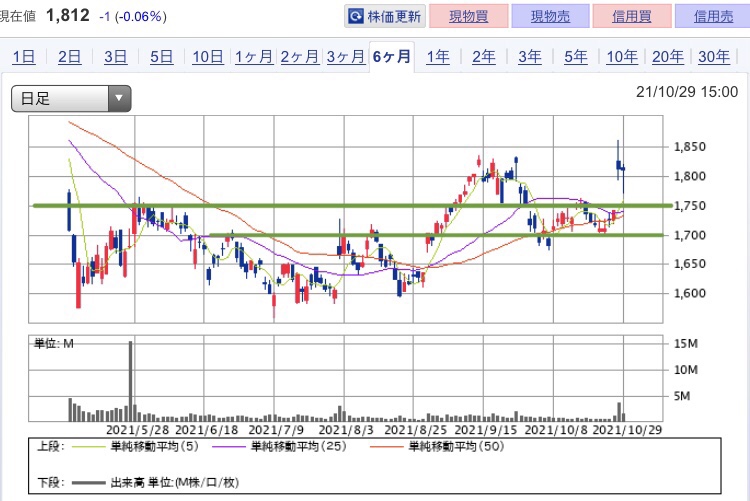This screenshot has width=750, height=501.
Task: Click the 1,850 price axis label
Action: [x=689, y=147]
